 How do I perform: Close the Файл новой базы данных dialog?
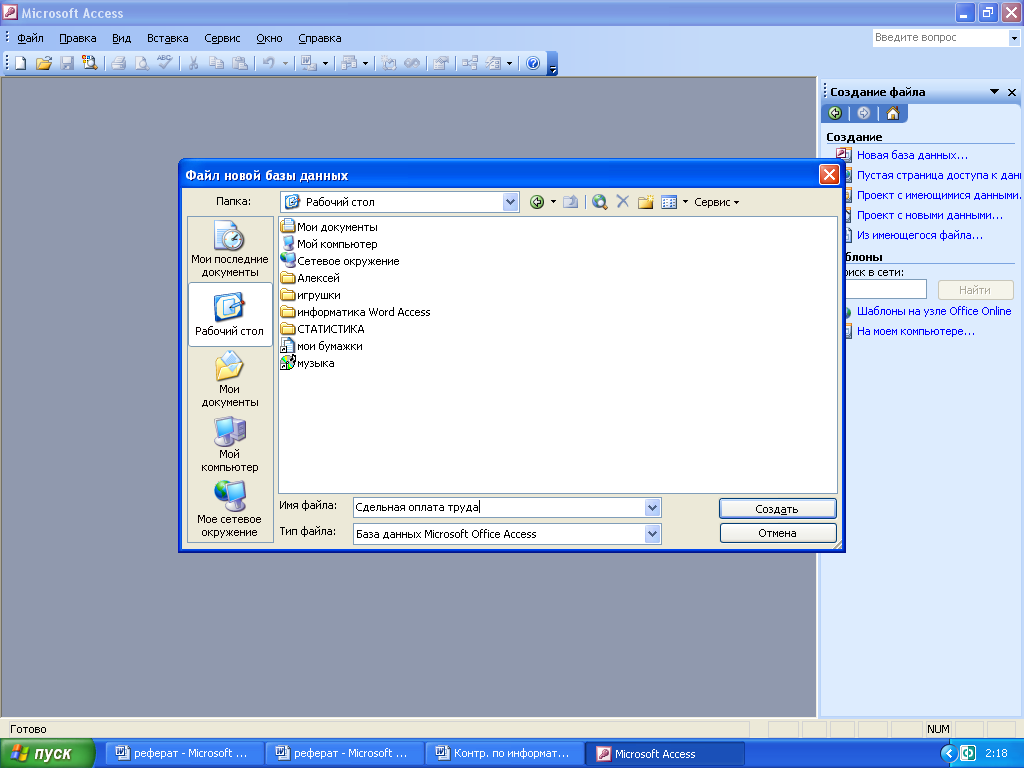(x=829, y=175)
